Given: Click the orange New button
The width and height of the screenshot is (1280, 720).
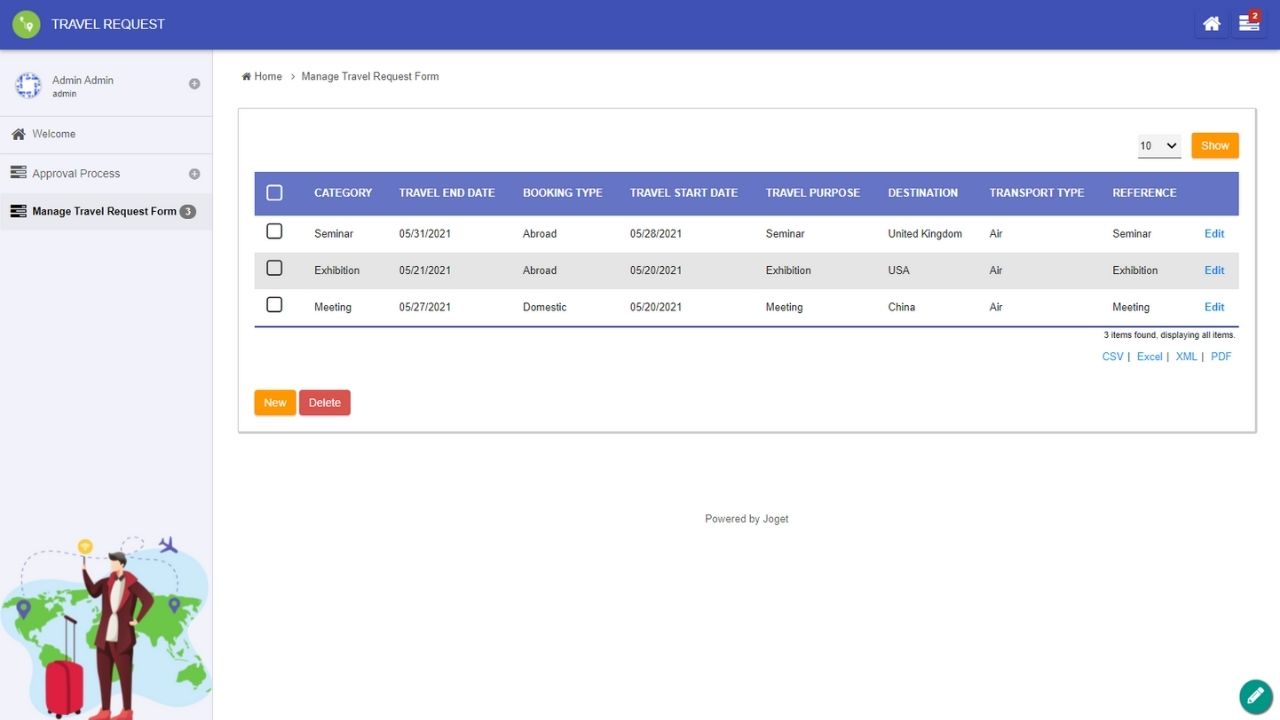Looking at the screenshot, I should point(275,403).
